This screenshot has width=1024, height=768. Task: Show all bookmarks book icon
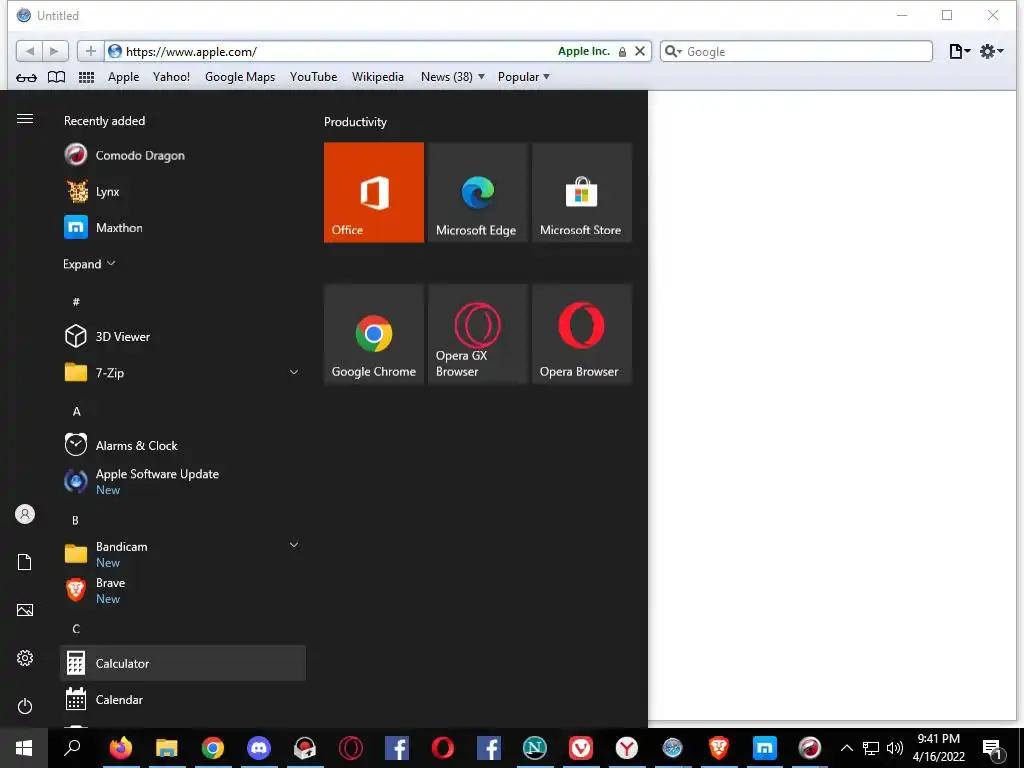coord(57,77)
